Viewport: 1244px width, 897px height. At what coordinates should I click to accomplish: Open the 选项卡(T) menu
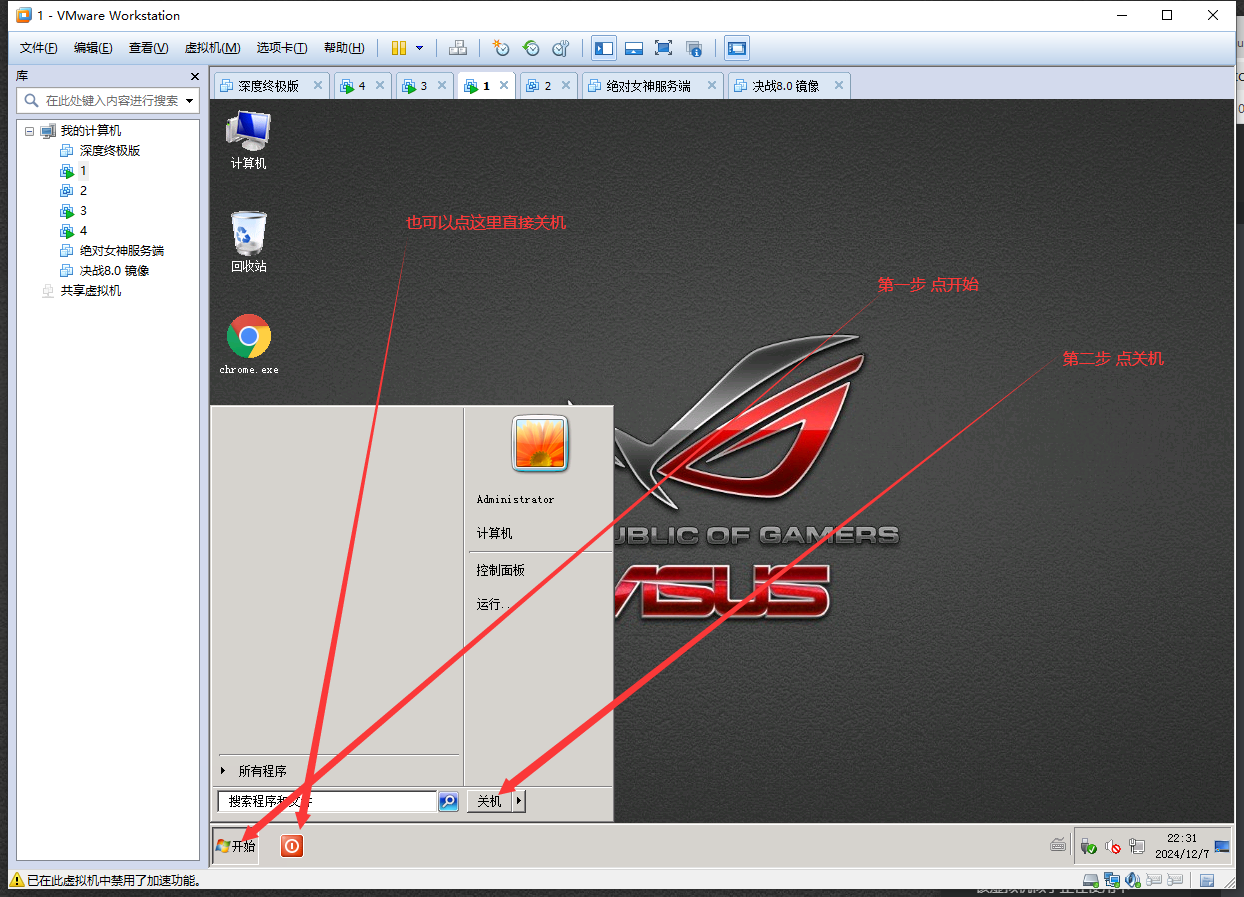point(282,48)
